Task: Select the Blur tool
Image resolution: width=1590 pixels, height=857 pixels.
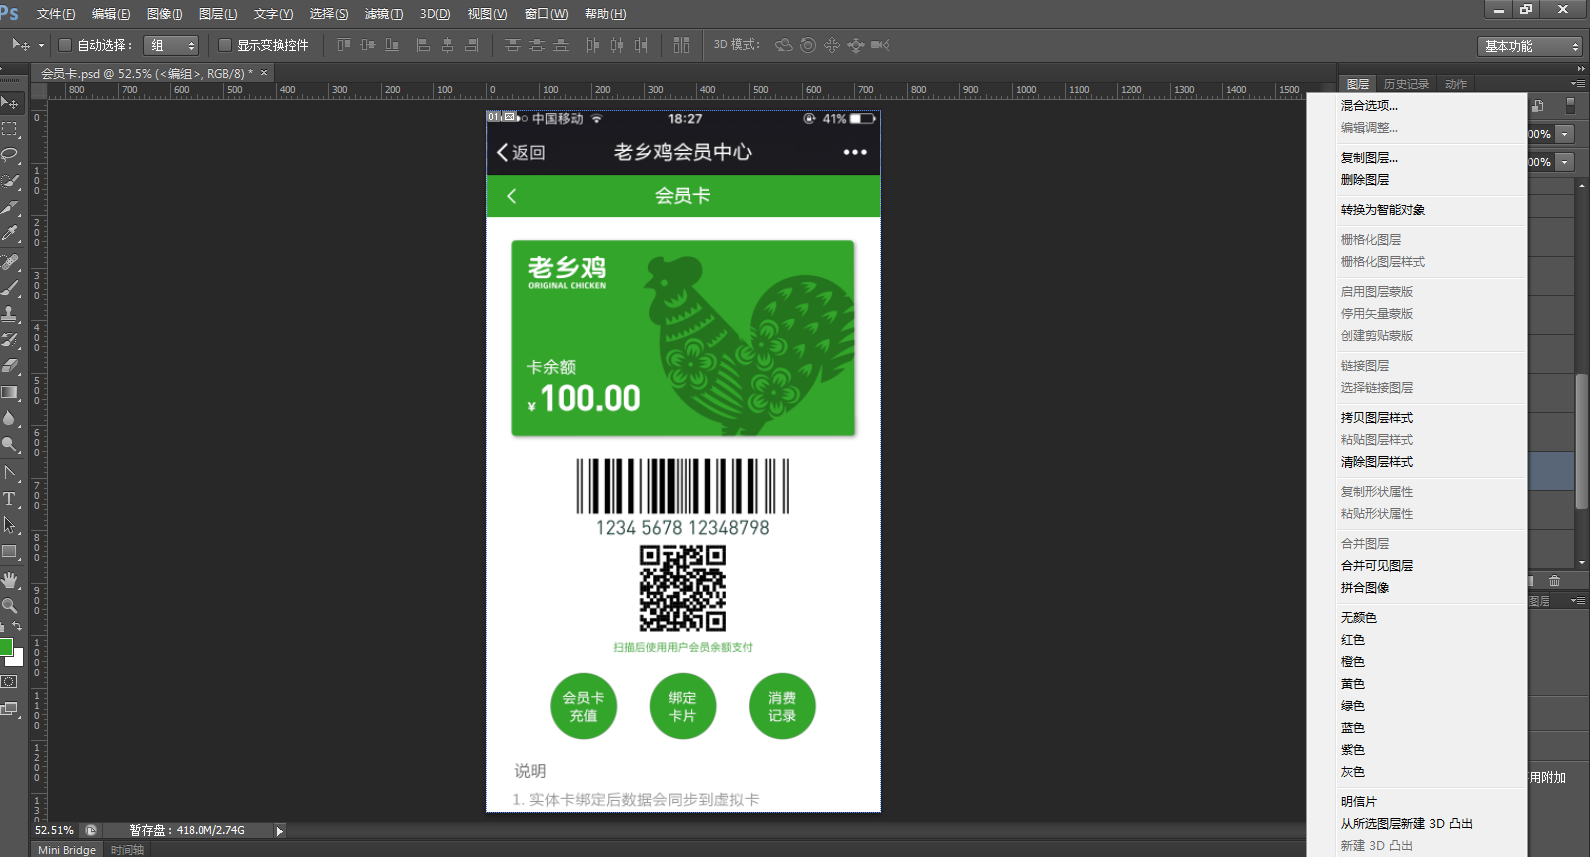Action: (x=10, y=418)
